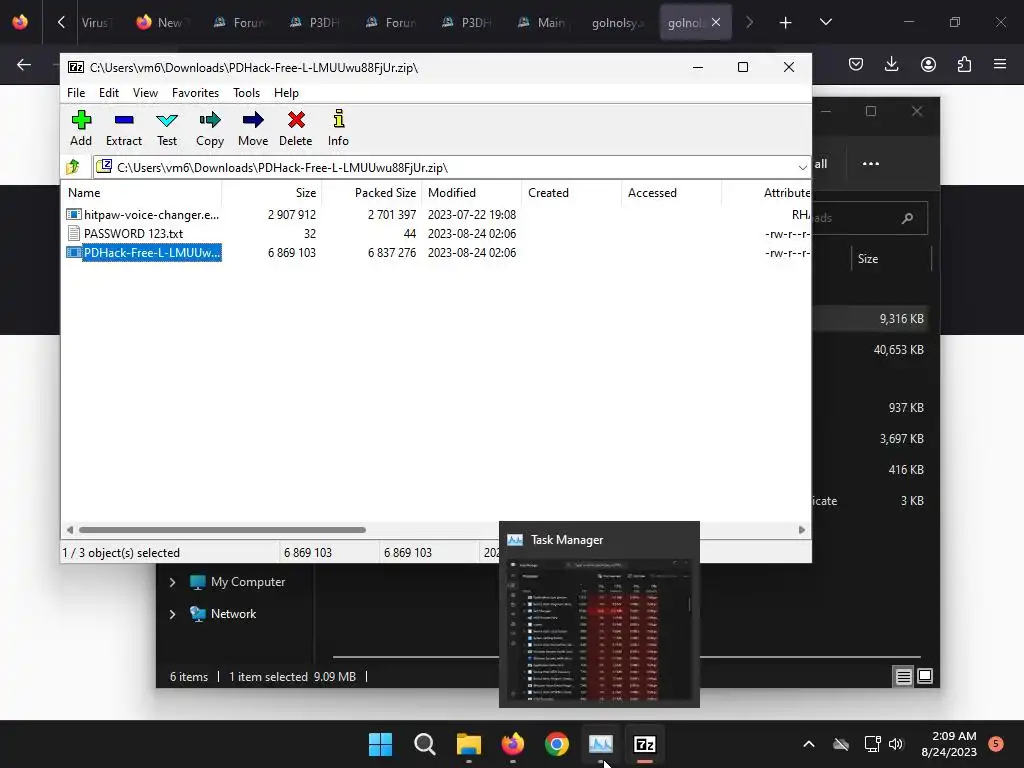Run Test on the archive

click(x=167, y=128)
